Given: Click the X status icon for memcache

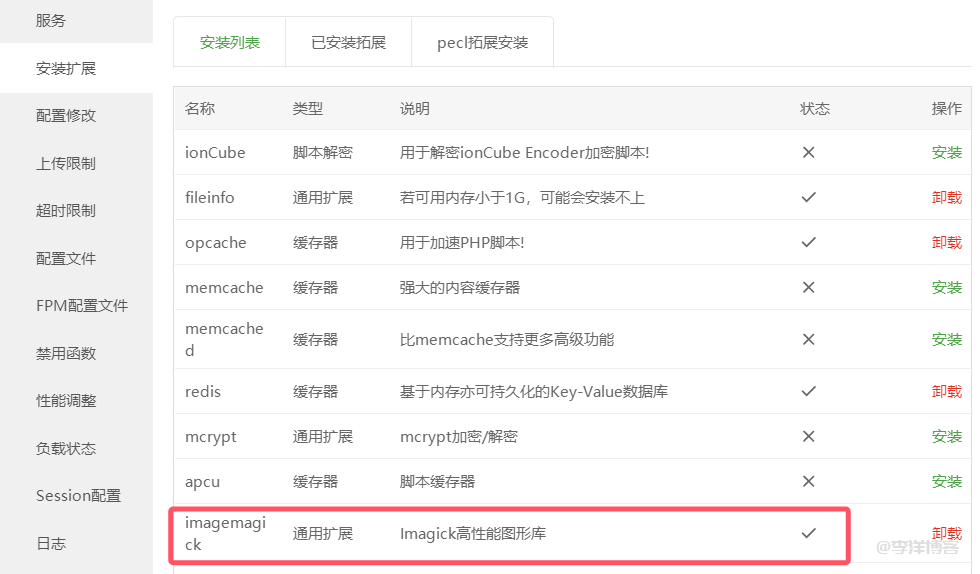Looking at the screenshot, I should (x=808, y=288).
